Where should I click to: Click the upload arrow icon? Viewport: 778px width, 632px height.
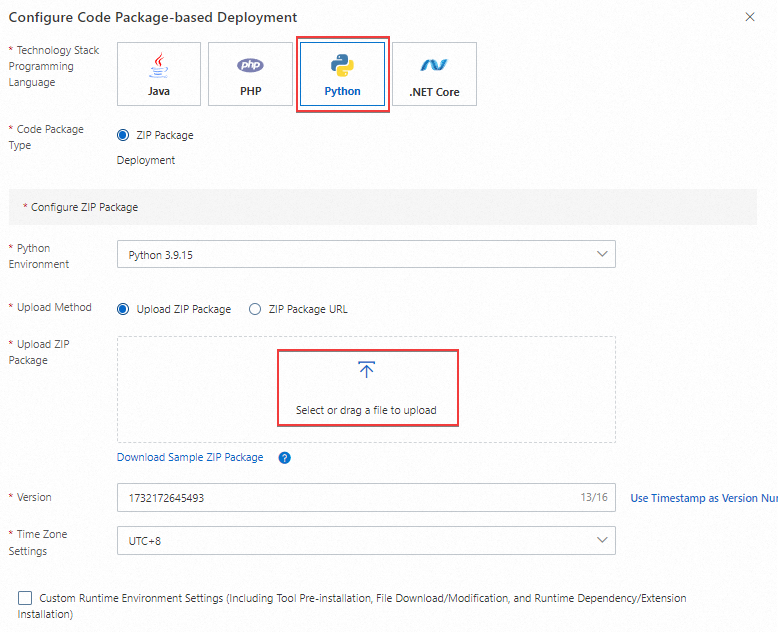(x=366, y=370)
